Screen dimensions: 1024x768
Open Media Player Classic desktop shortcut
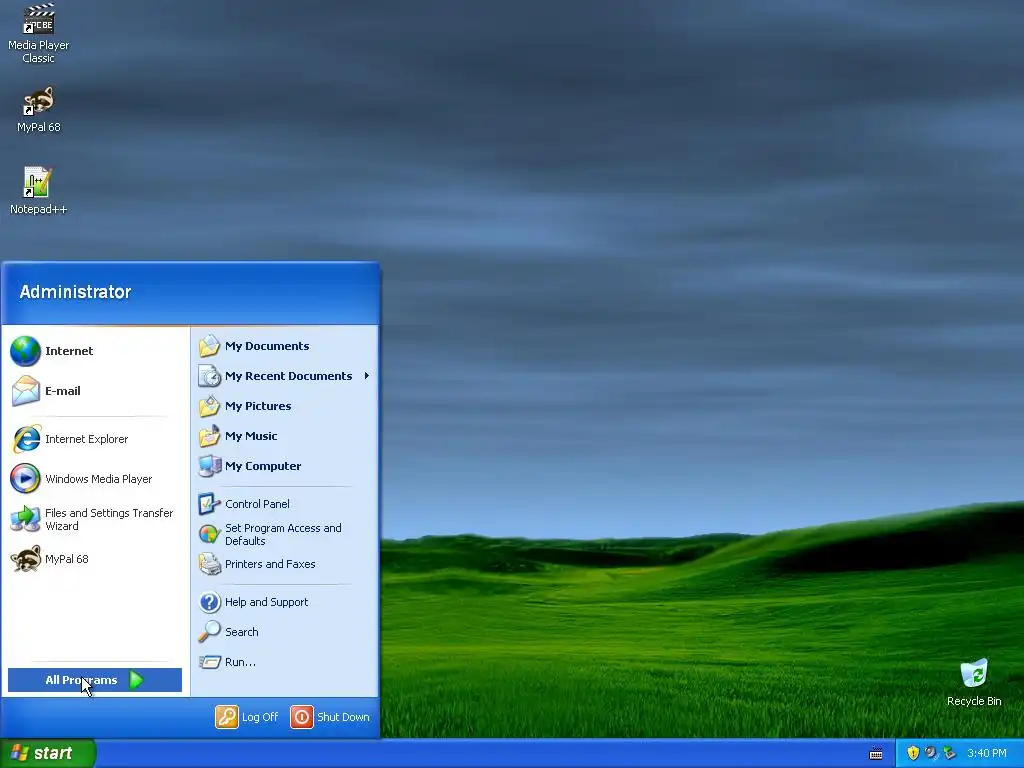(x=39, y=34)
